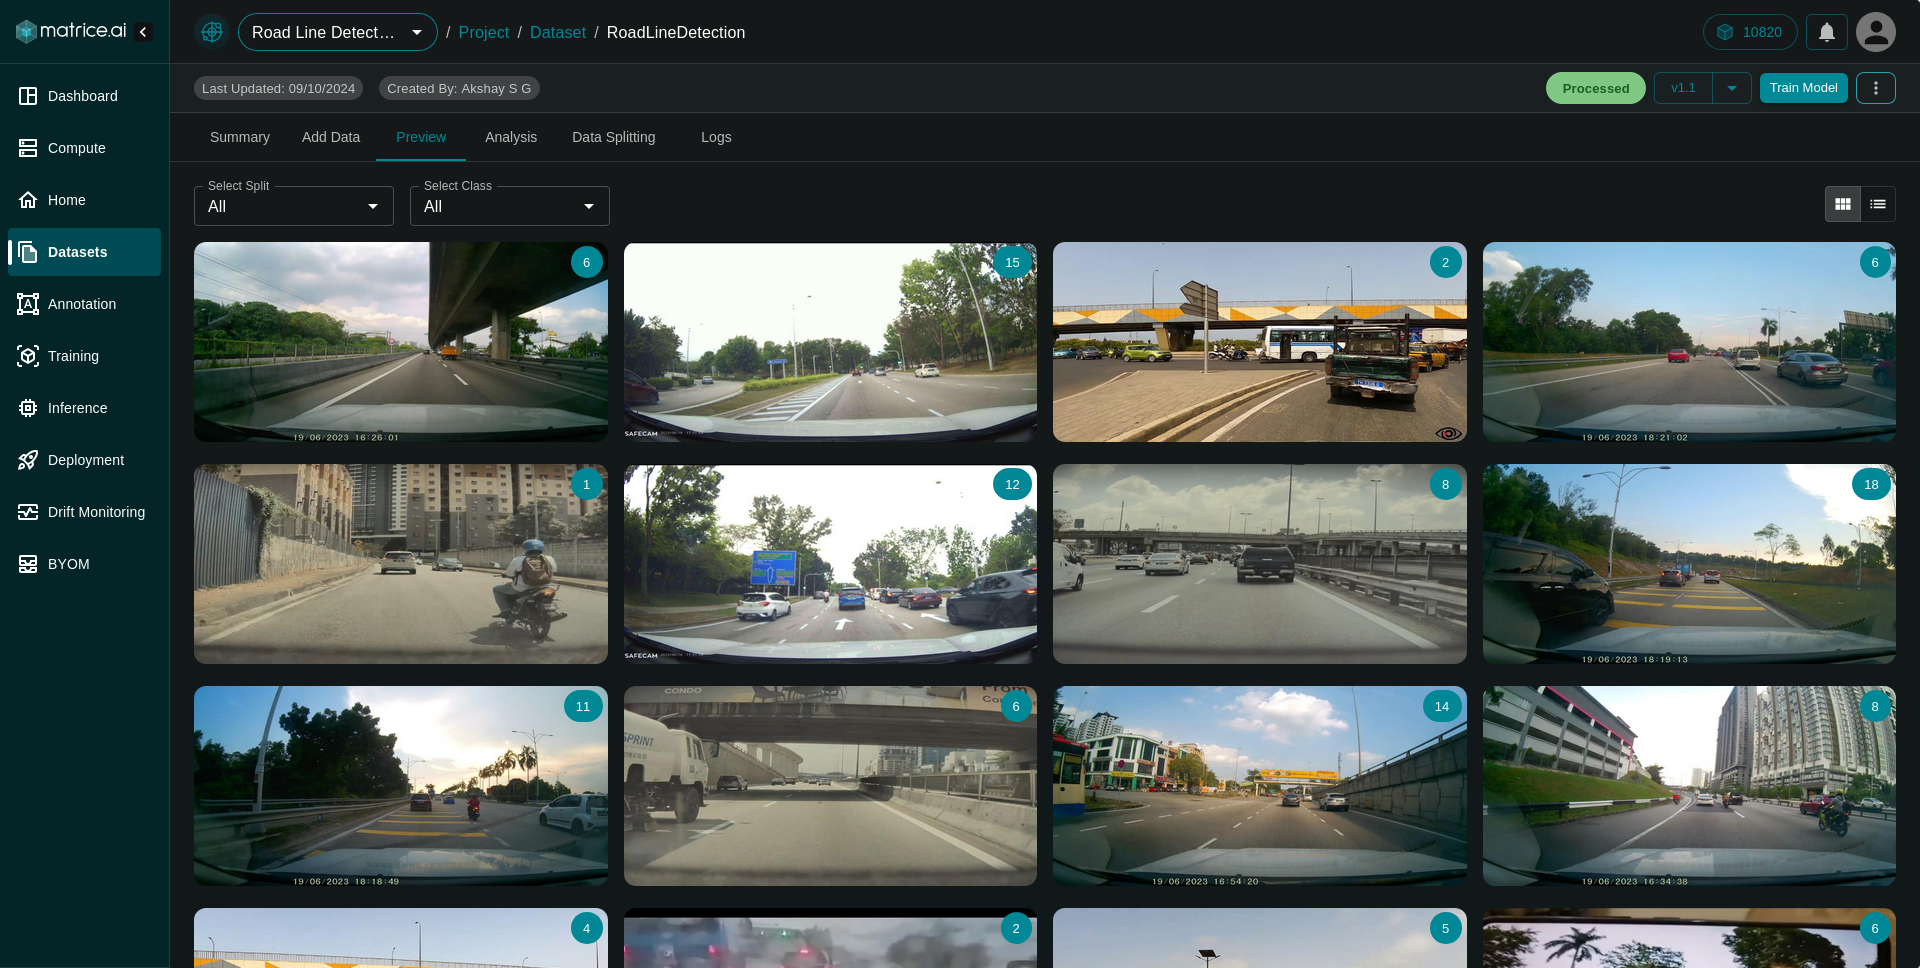This screenshot has height=968, width=1920.
Task: Open the thumbnail with badge 18
Action: click(x=1689, y=564)
